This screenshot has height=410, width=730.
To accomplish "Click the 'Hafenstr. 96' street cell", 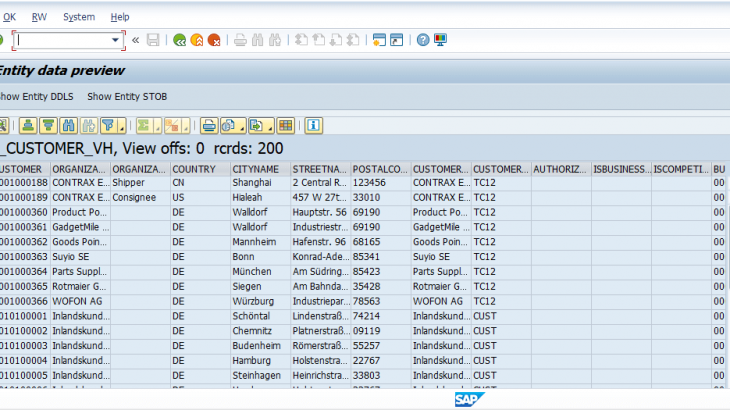I will click(321, 242).
